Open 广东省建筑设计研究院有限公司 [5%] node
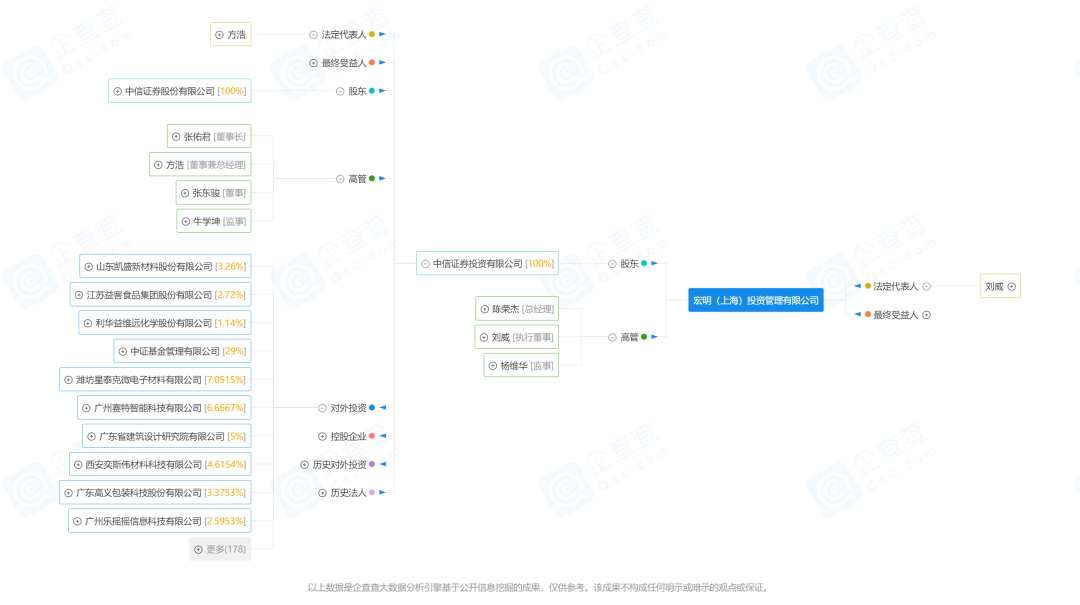Screen dimensions: 1080x605 pyautogui.click(x=167, y=436)
